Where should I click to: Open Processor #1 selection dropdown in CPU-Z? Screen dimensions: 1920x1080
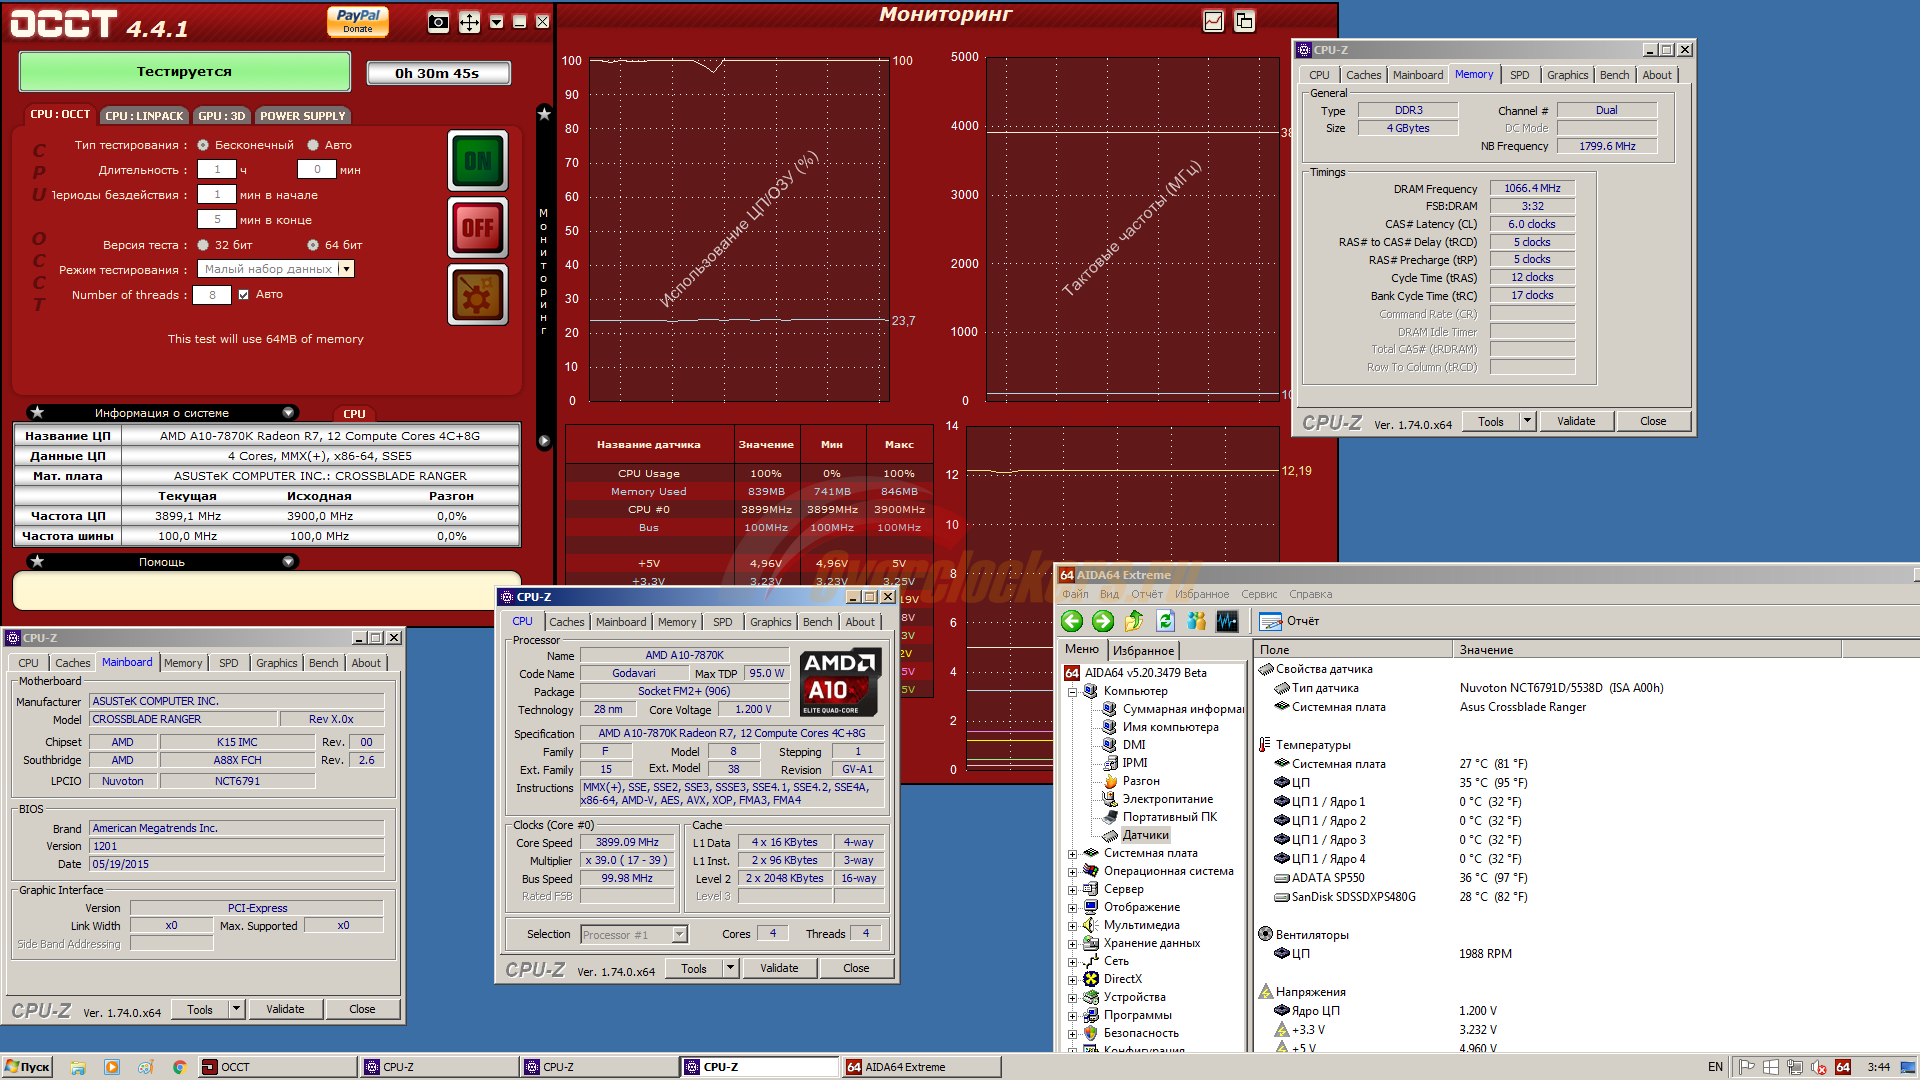tap(680, 935)
